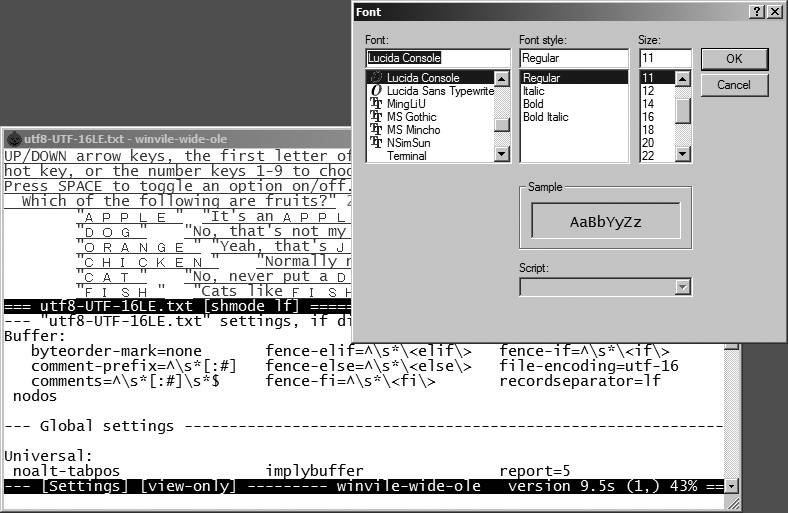Choose Bold font style
Image resolution: width=788 pixels, height=513 pixels.
pyautogui.click(x=574, y=104)
